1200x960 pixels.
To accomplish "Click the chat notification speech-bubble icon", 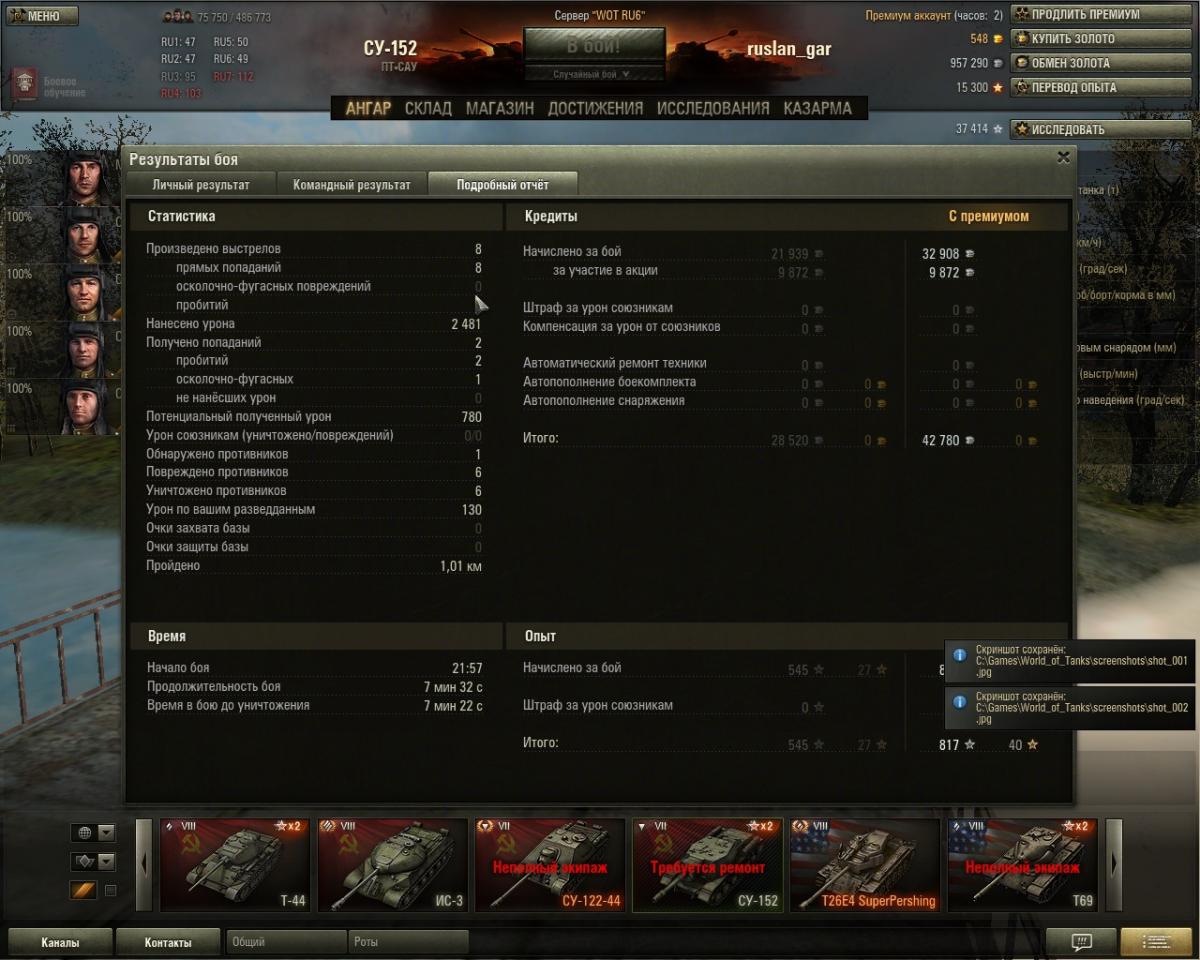I will [x=1081, y=942].
